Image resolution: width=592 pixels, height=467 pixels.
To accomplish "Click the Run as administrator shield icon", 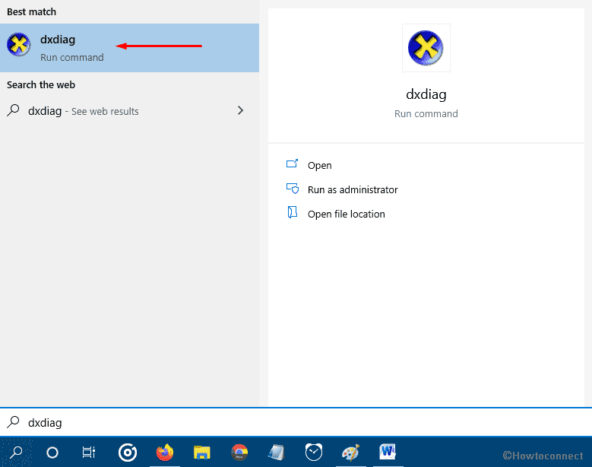I will point(292,188).
